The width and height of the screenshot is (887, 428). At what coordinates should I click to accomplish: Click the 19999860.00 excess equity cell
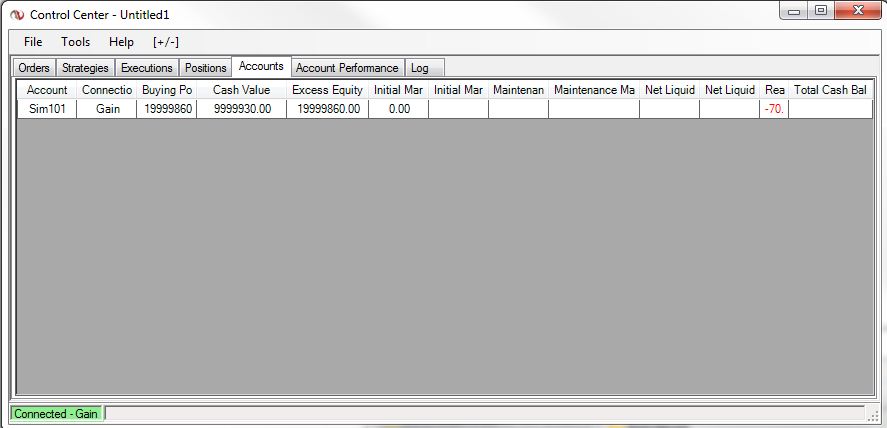(328, 109)
